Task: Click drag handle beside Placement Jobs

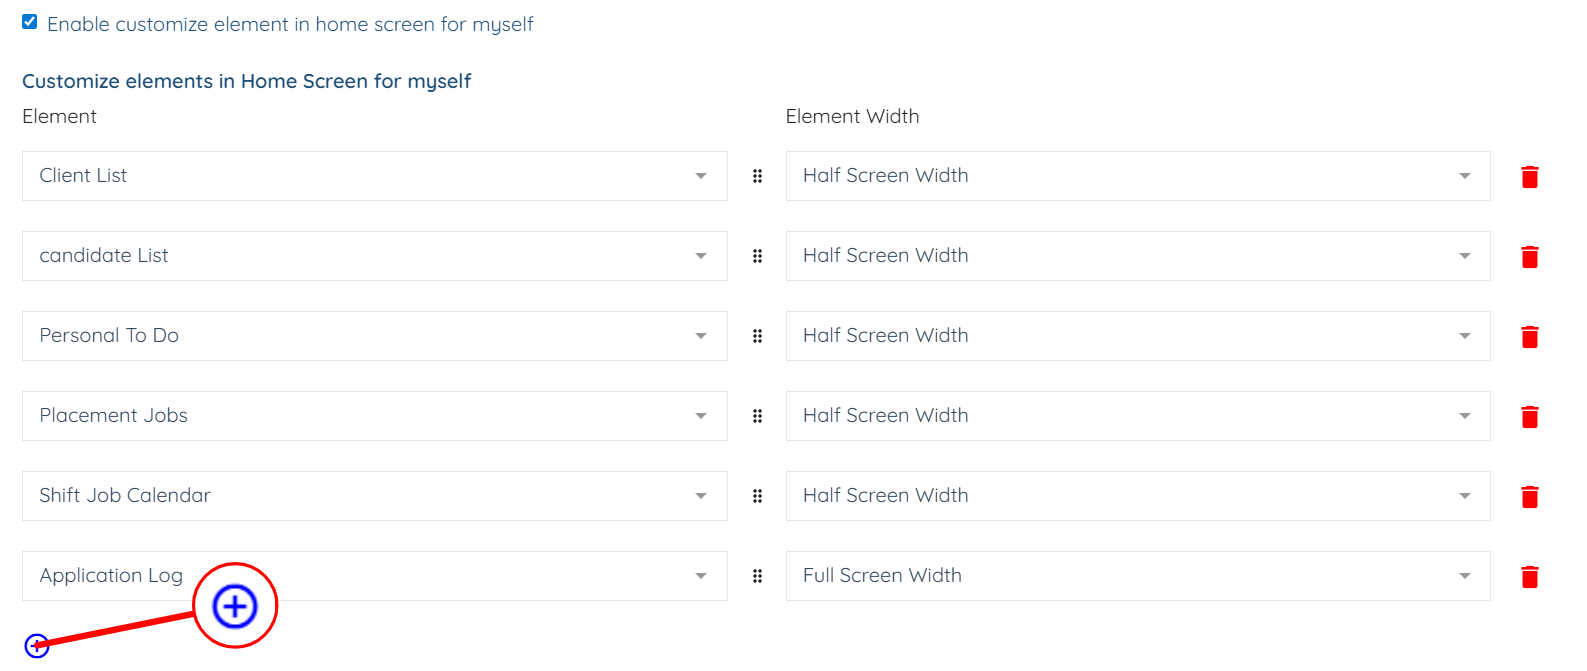Action: coord(757,416)
